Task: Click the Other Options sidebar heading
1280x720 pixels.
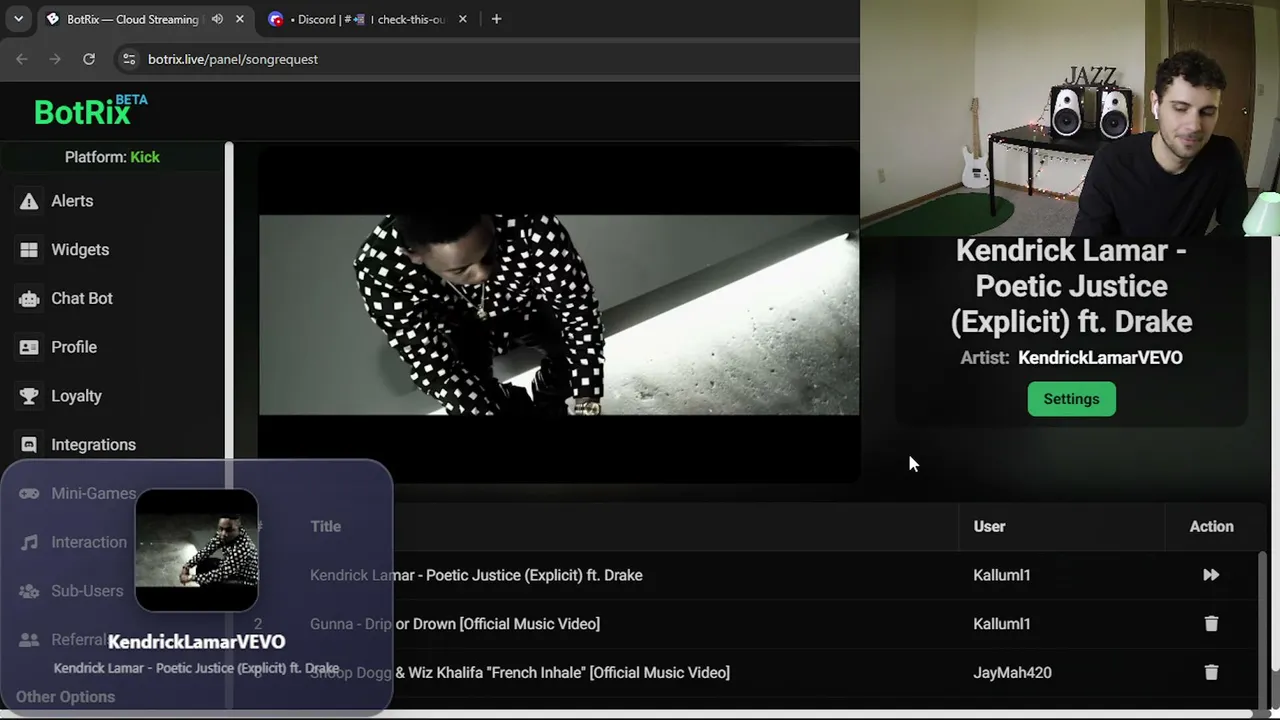Action: coord(65,697)
